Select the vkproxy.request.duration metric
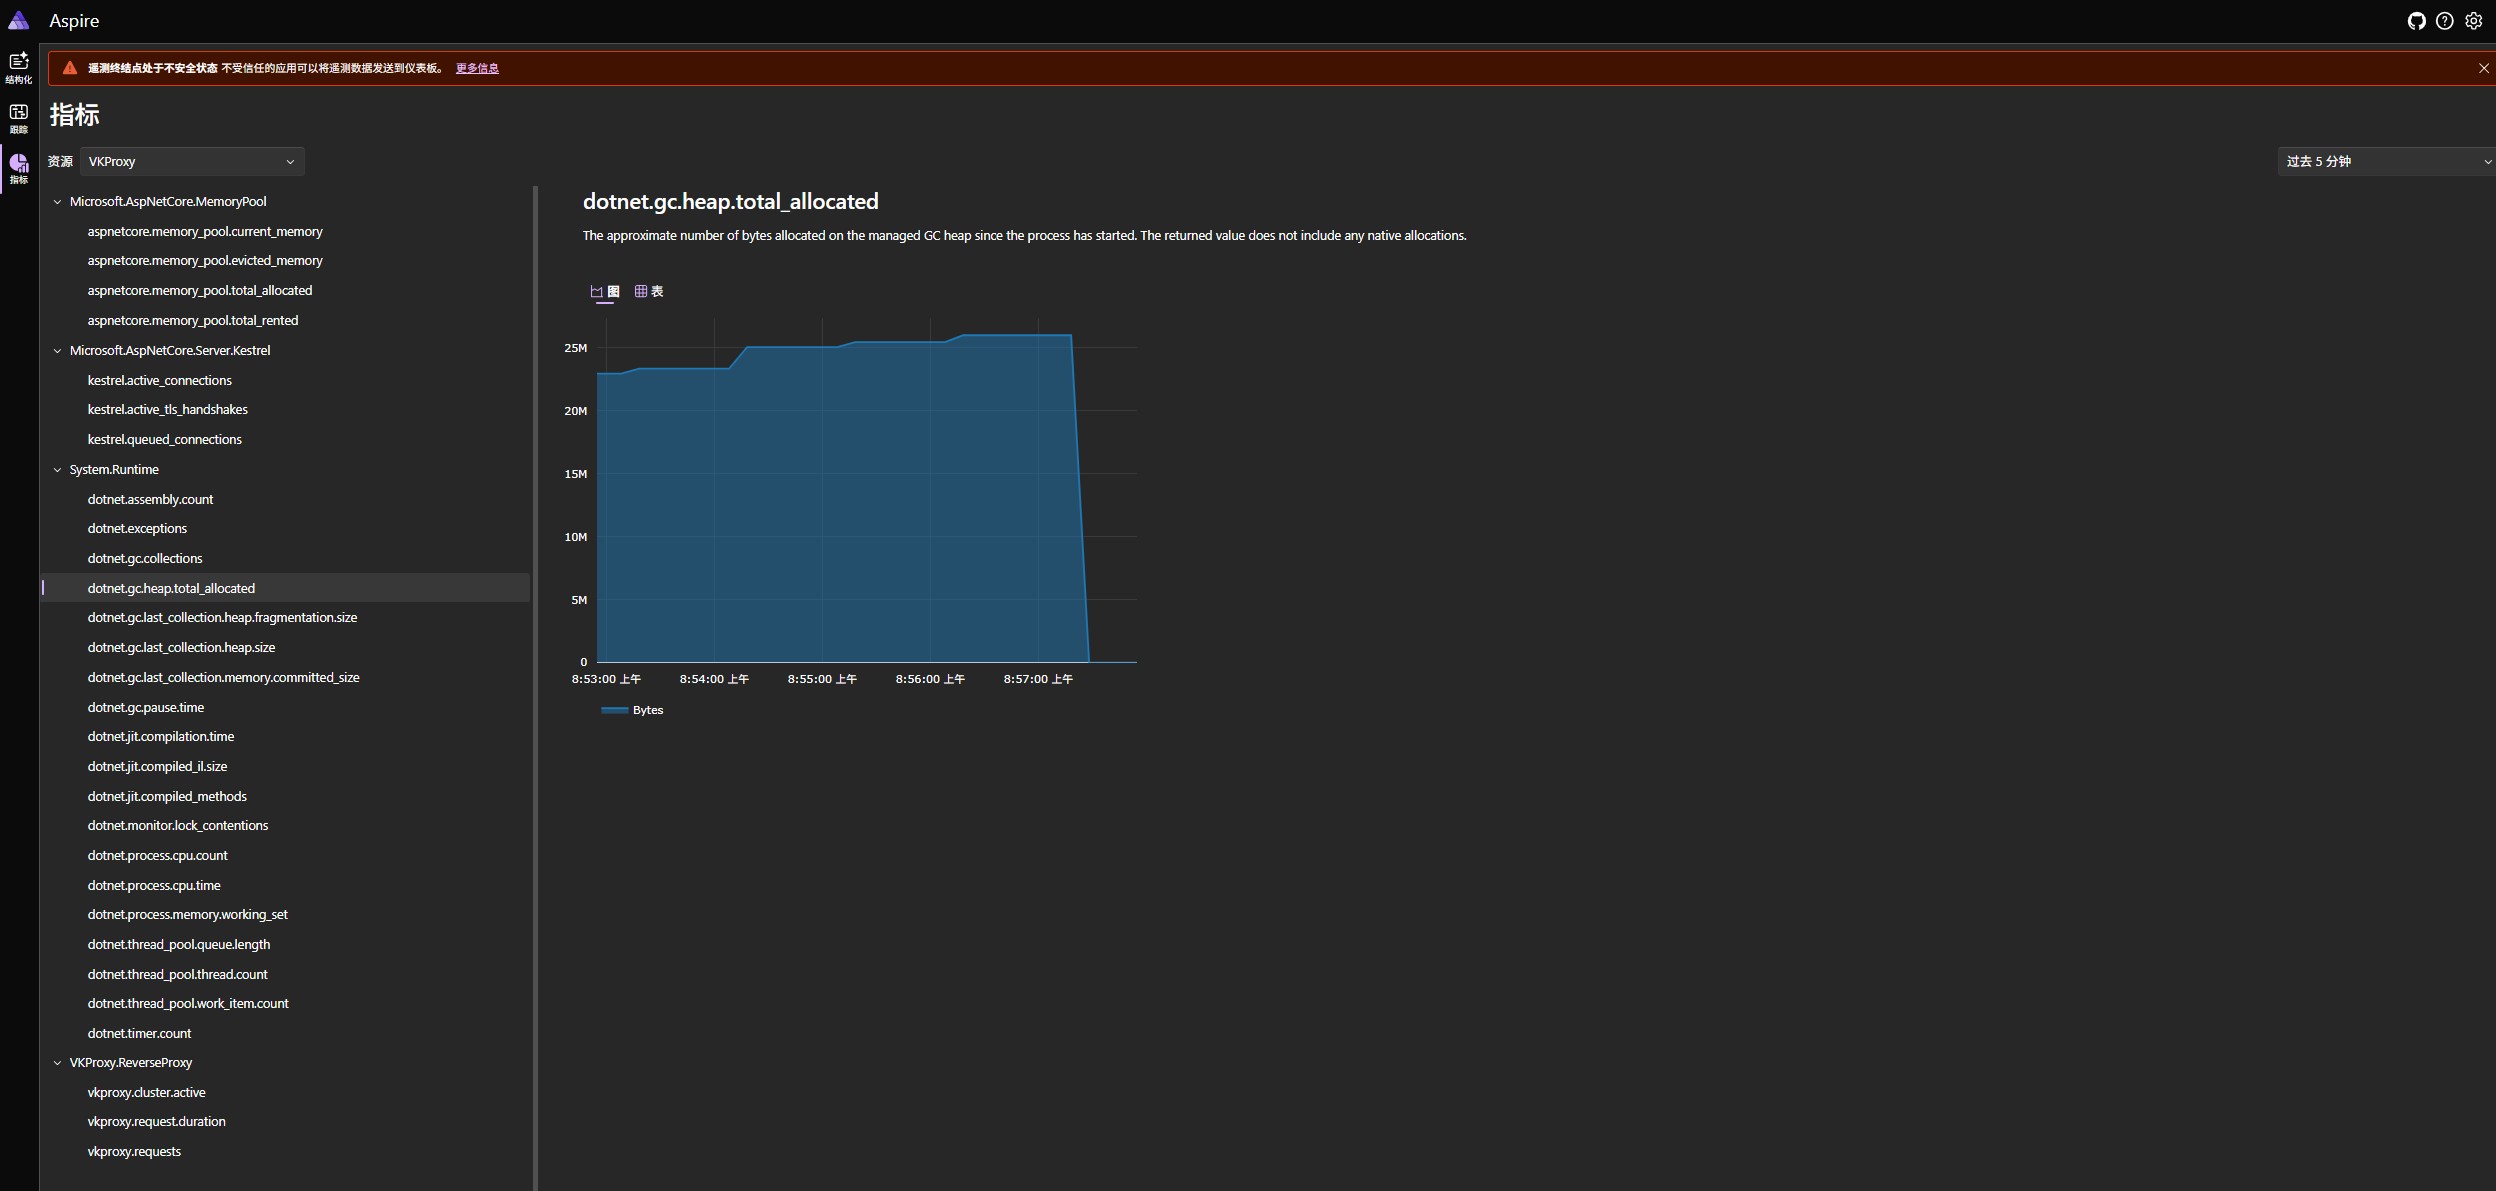The width and height of the screenshot is (2496, 1191). tap(156, 1122)
